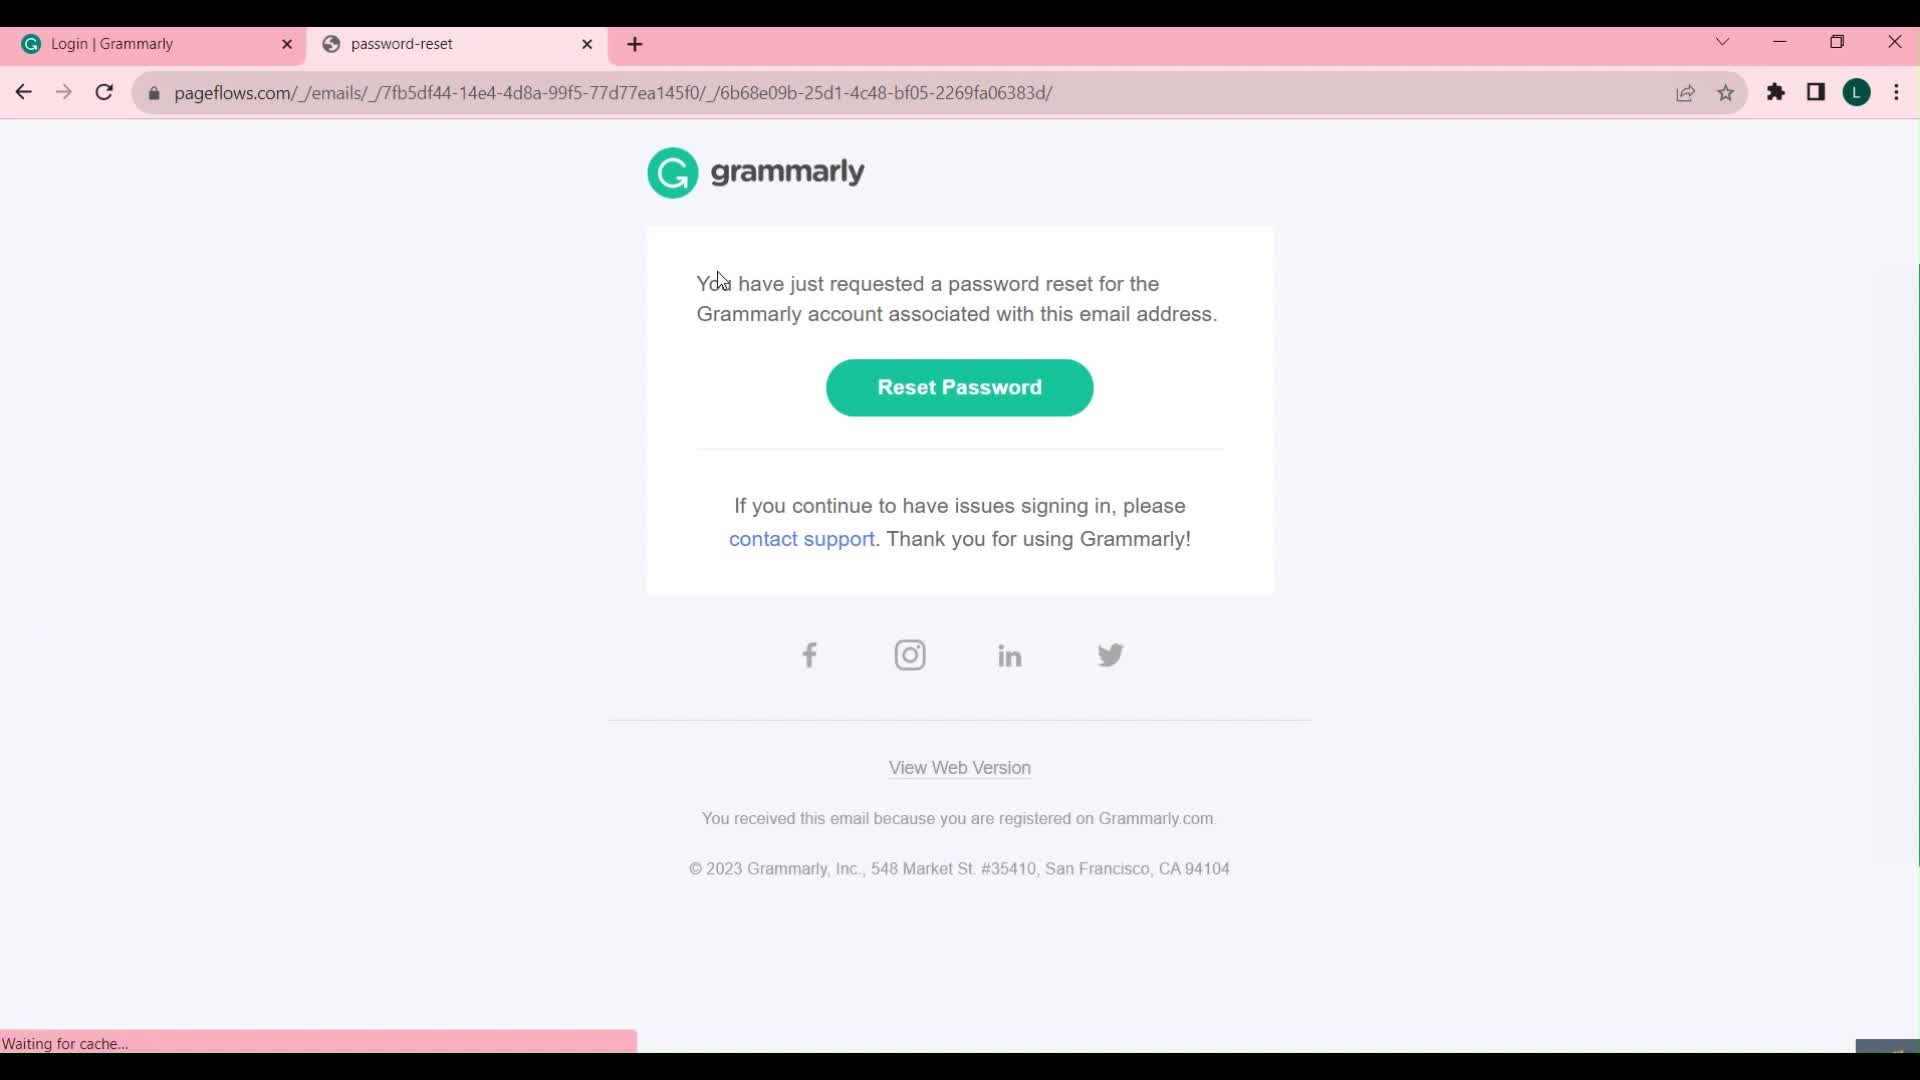This screenshot has width=1920, height=1080.
Task: Click the contact support link
Action: (x=802, y=538)
